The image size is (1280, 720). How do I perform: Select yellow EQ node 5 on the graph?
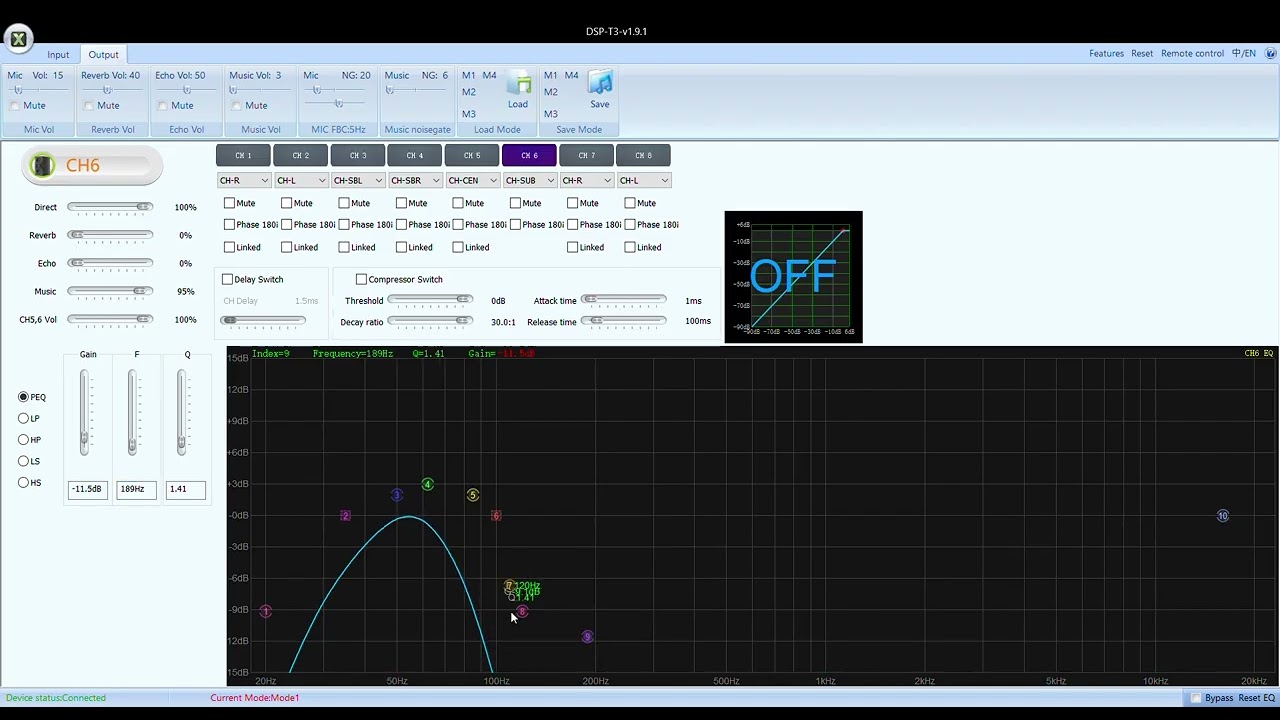click(x=473, y=495)
